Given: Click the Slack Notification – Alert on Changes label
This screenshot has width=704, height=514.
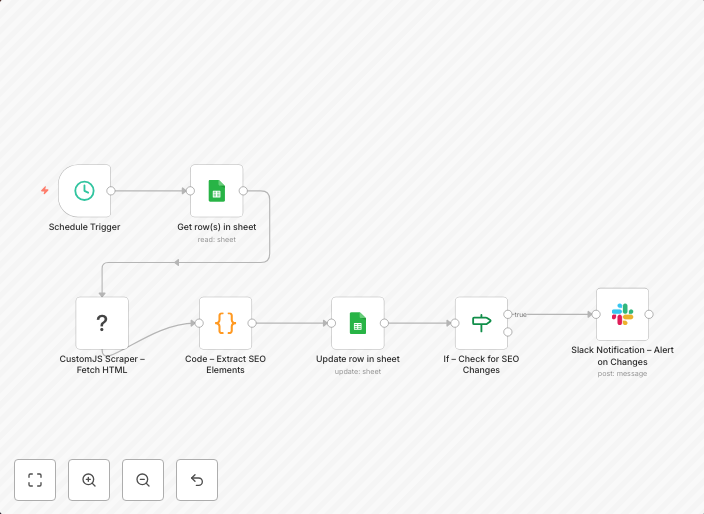Looking at the screenshot, I should [x=622, y=356].
